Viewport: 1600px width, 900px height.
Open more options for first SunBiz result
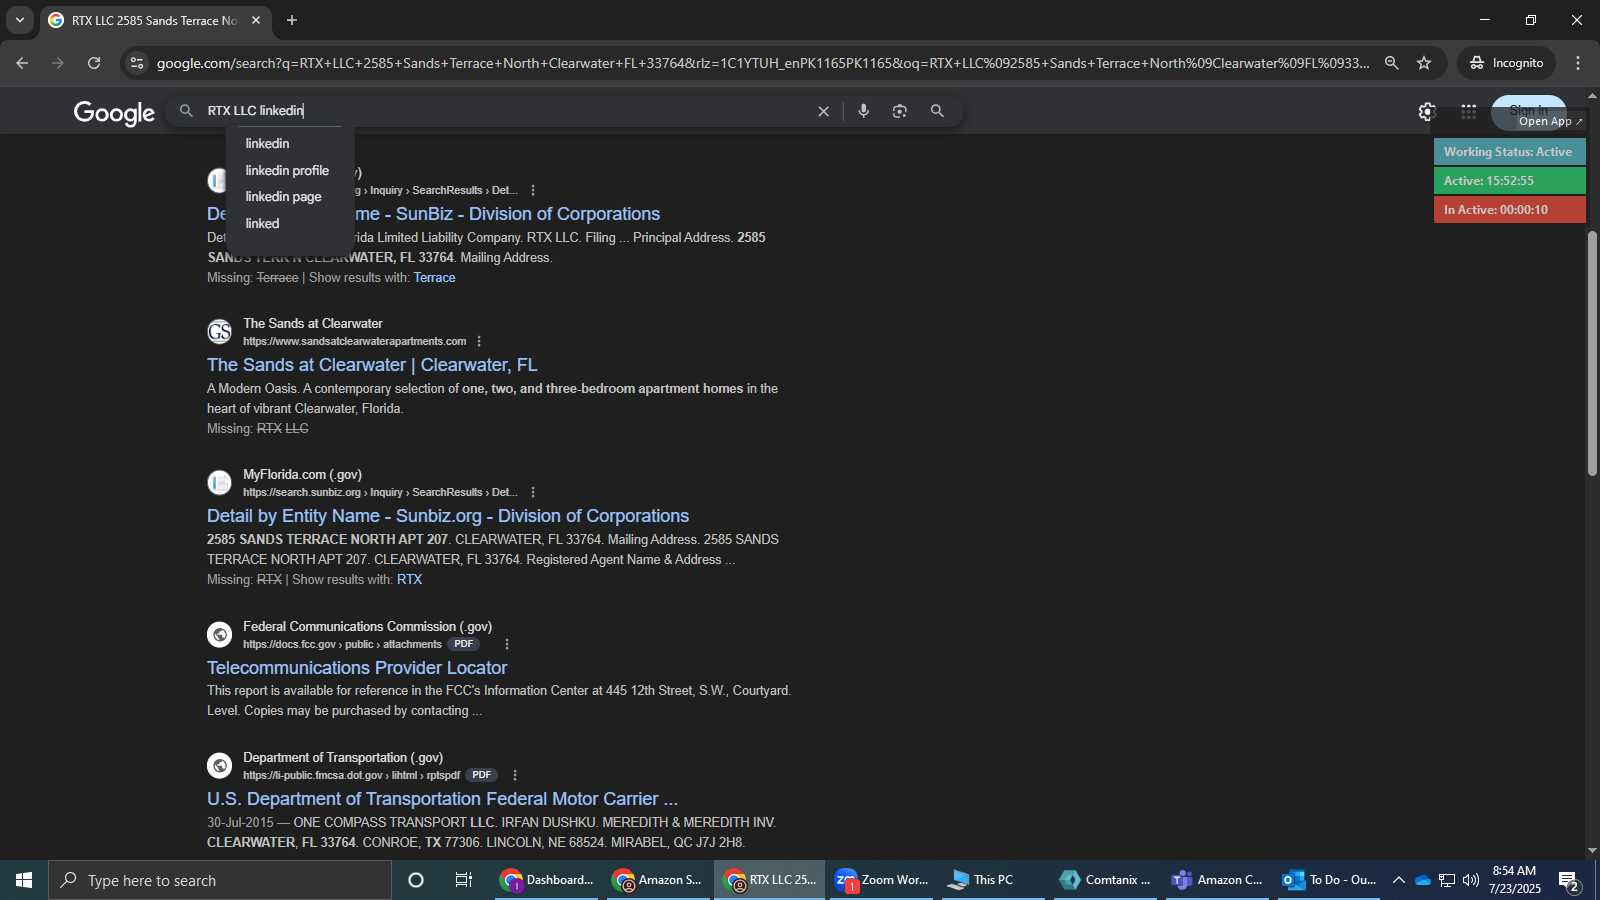click(533, 190)
